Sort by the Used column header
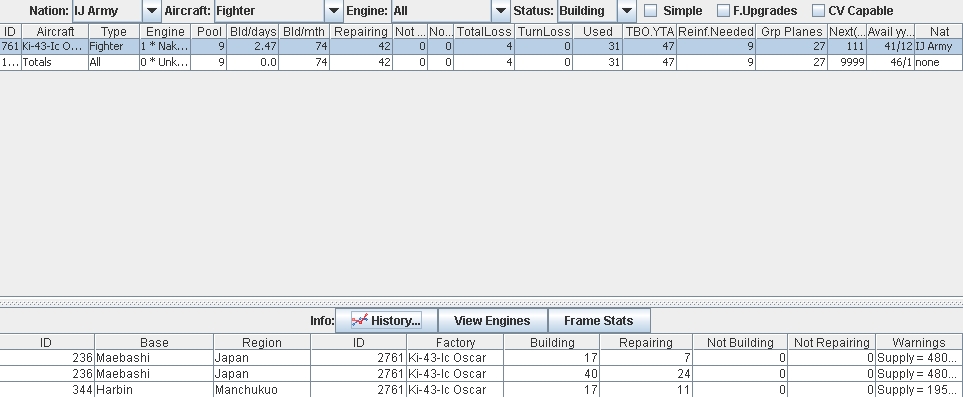963x397 pixels. (x=598, y=31)
